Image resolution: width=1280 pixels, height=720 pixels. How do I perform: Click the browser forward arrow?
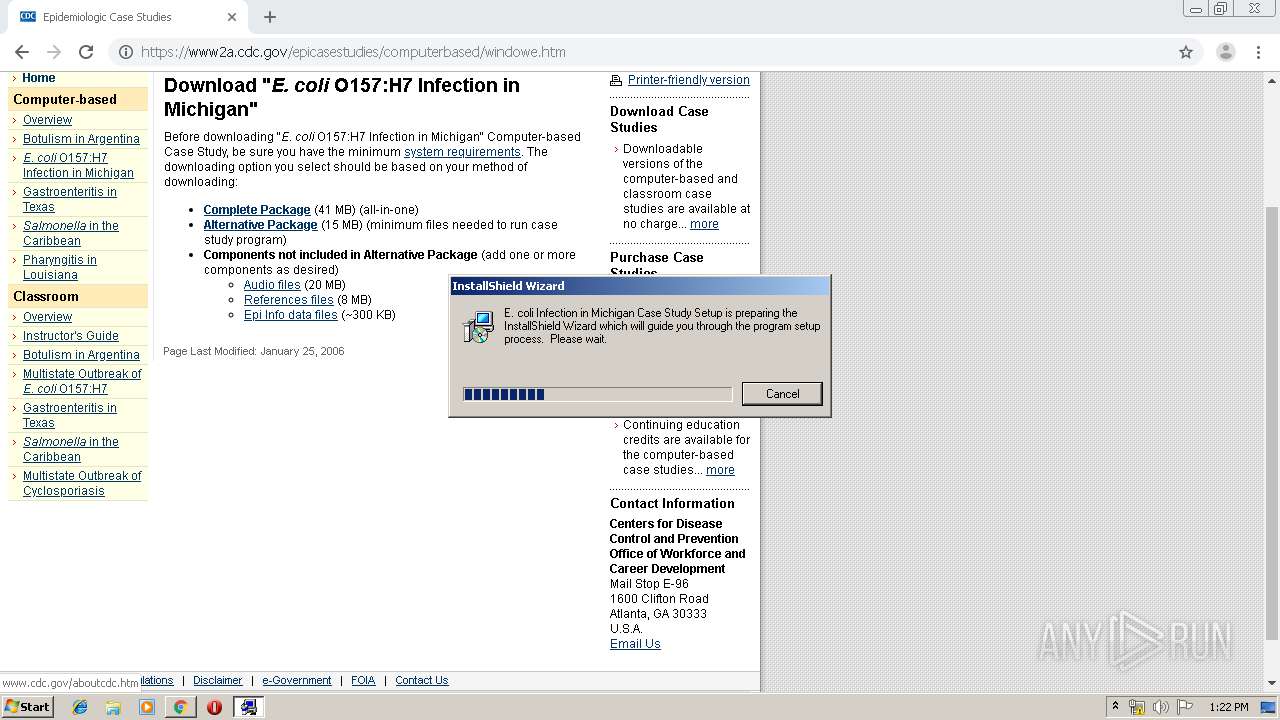point(54,52)
